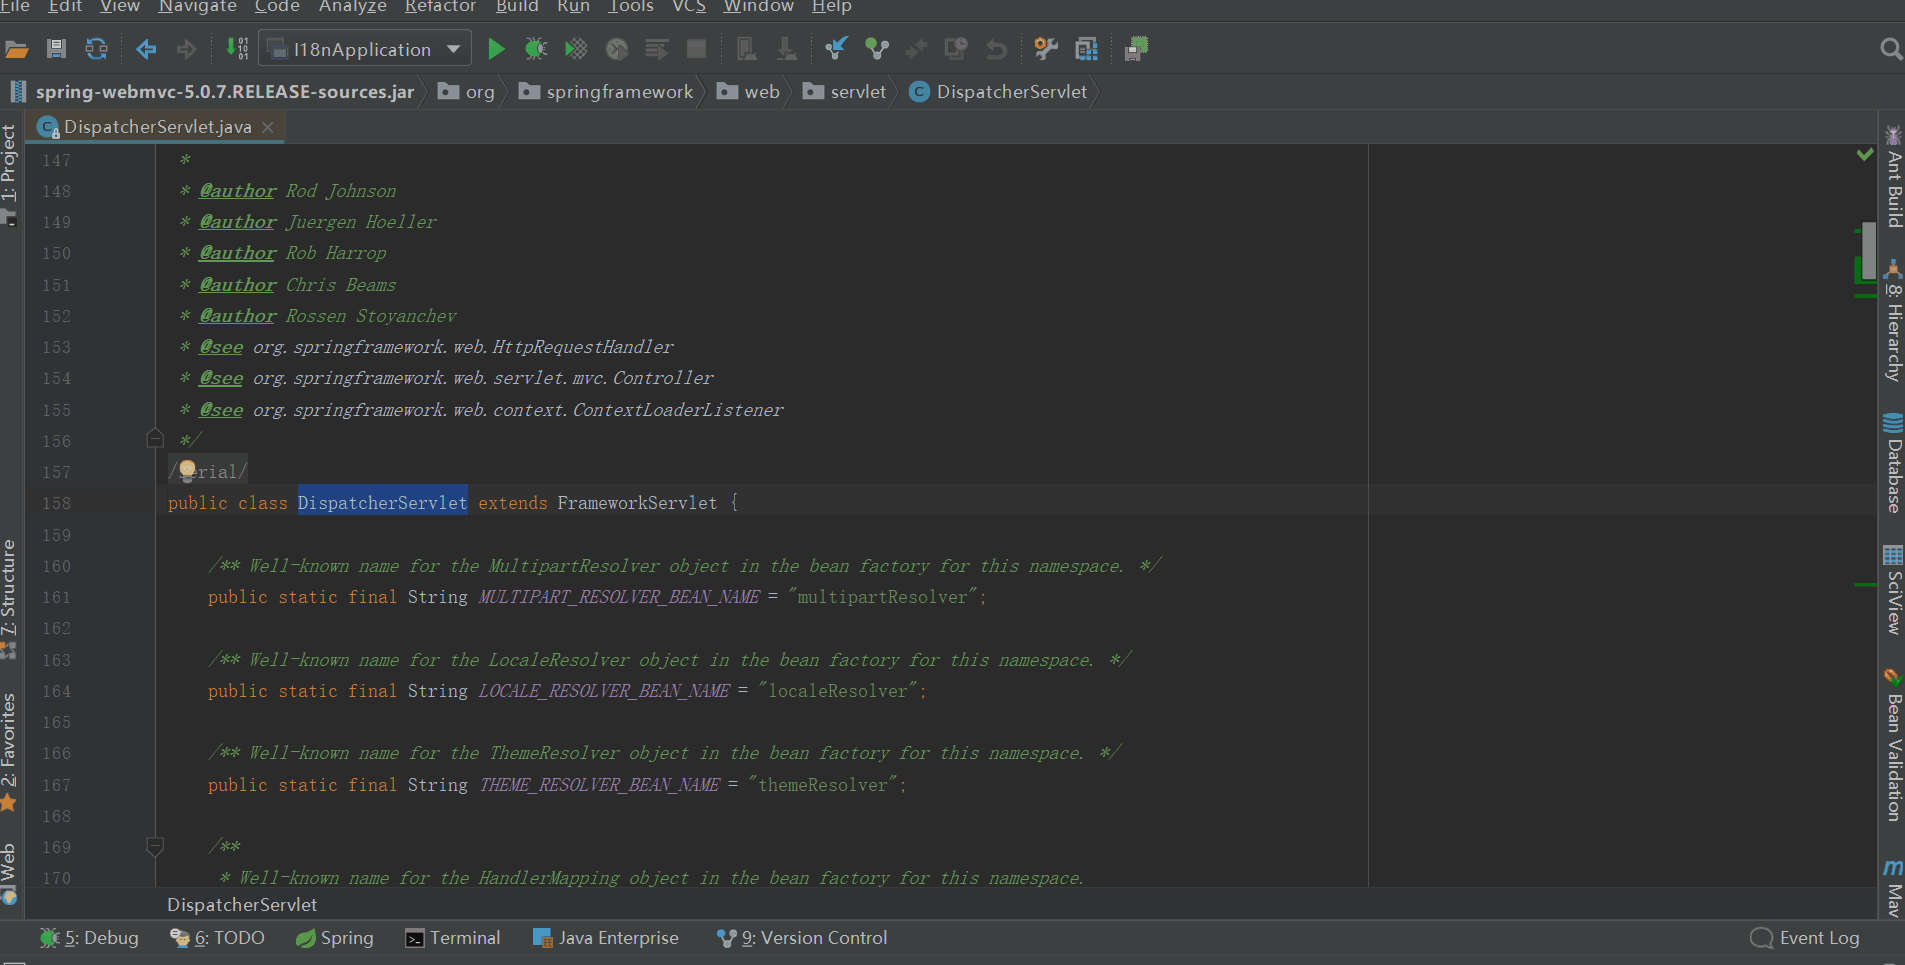1905x965 pixels.
Task: Click the servlet breadcrumb folder
Action: [845, 92]
